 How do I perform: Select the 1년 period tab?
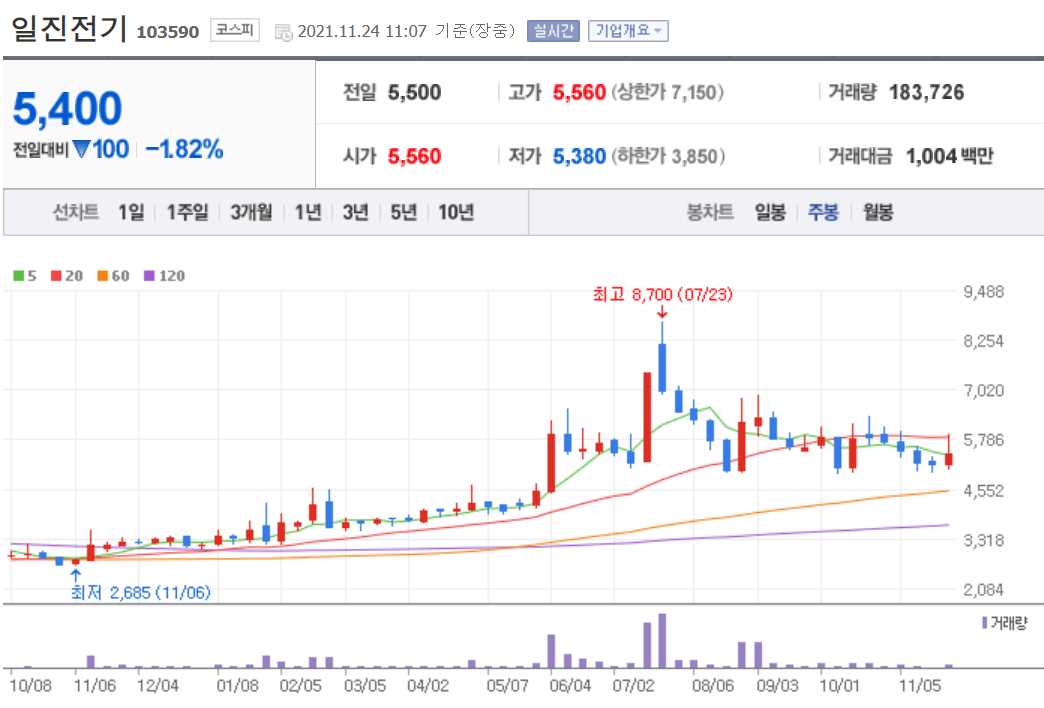[x=309, y=212]
